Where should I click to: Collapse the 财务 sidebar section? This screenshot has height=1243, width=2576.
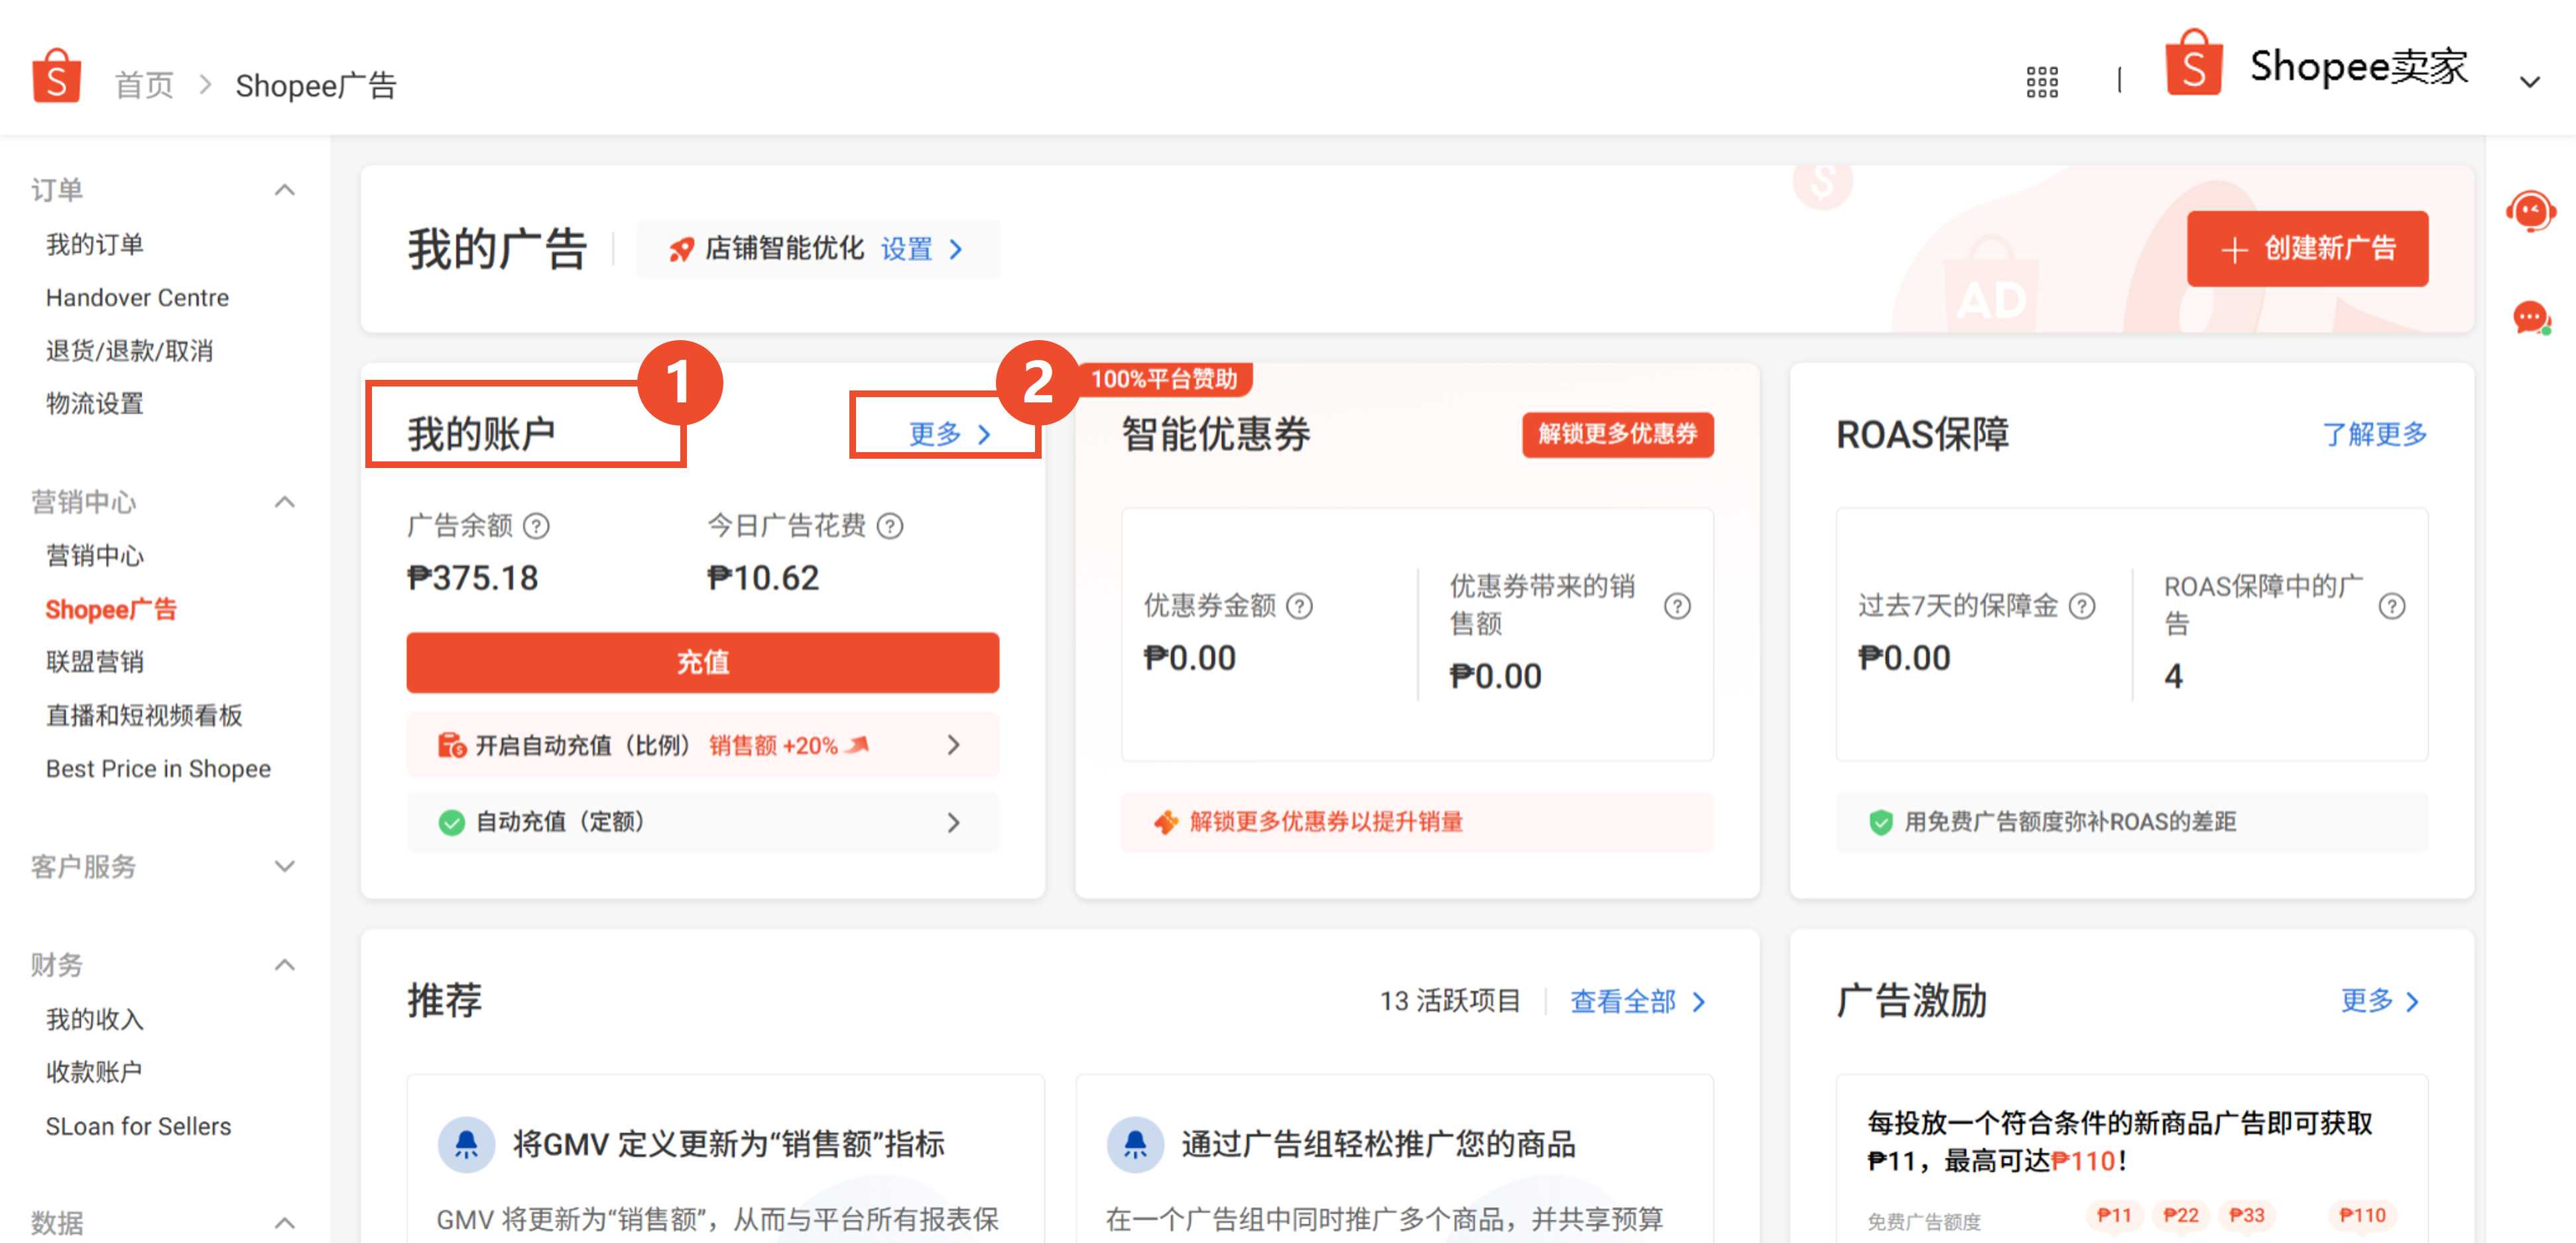click(285, 965)
